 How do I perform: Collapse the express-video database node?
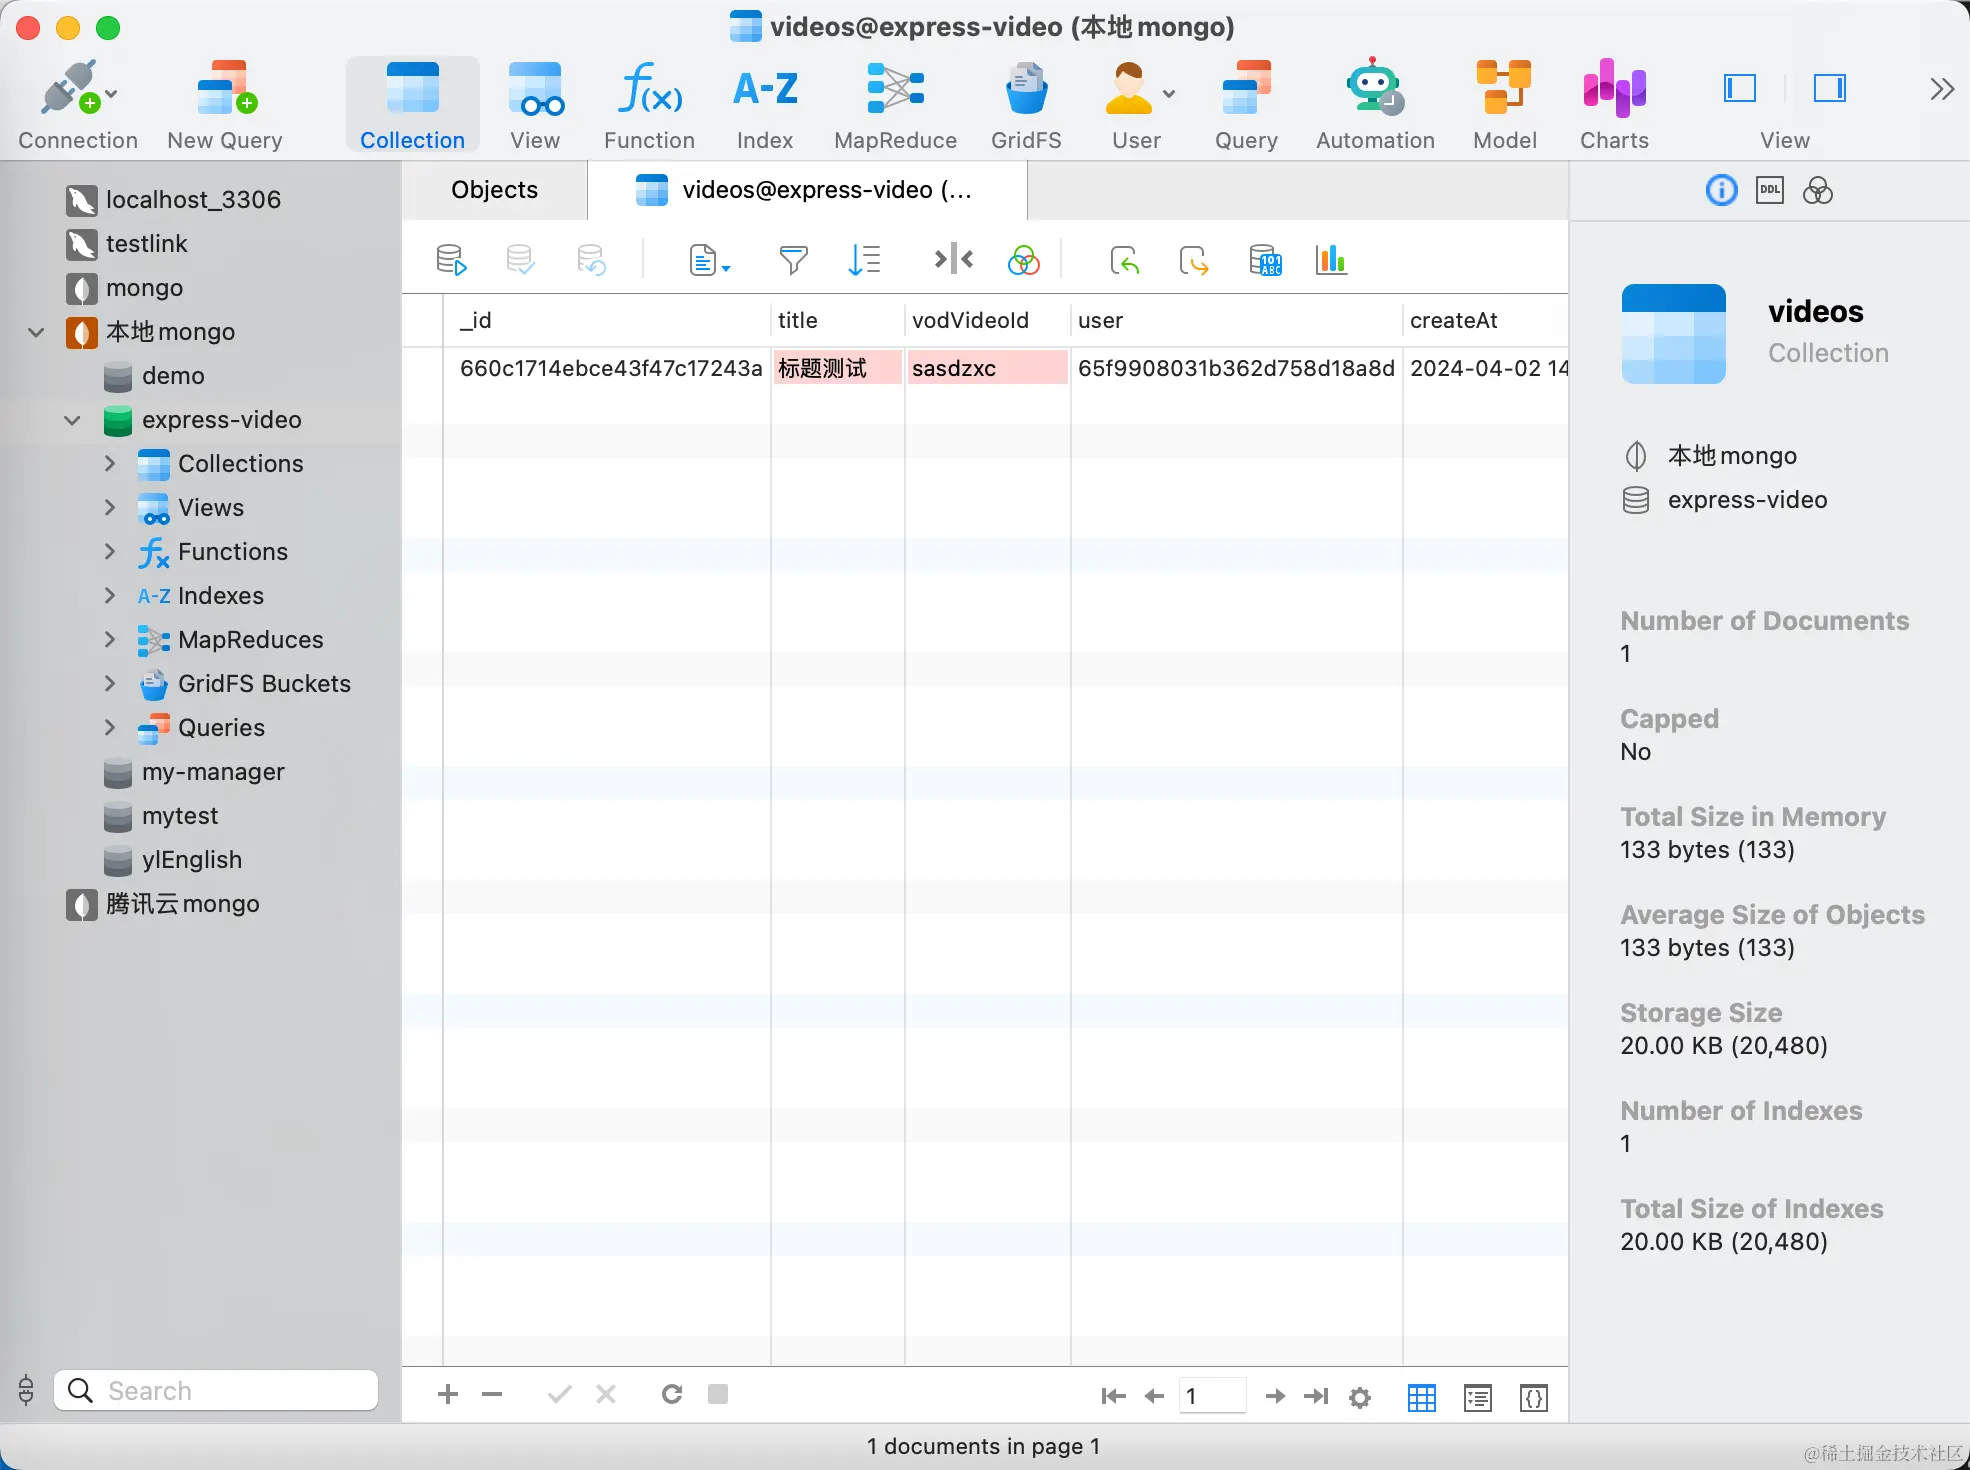(72, 420)
